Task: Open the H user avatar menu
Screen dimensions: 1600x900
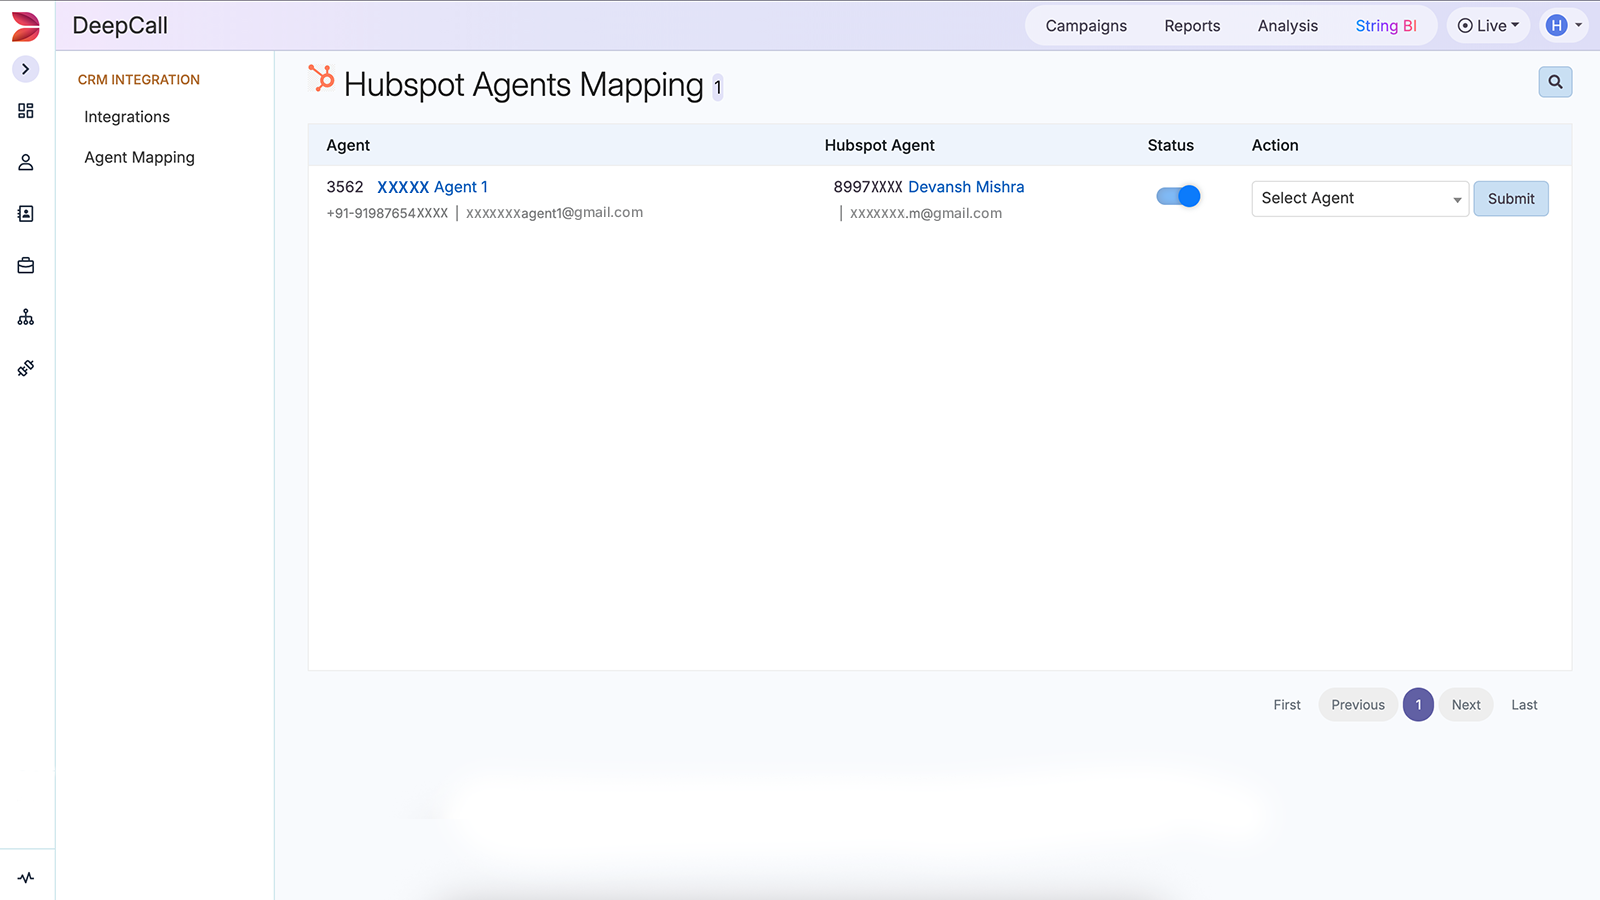Action: click(1564, 26)
